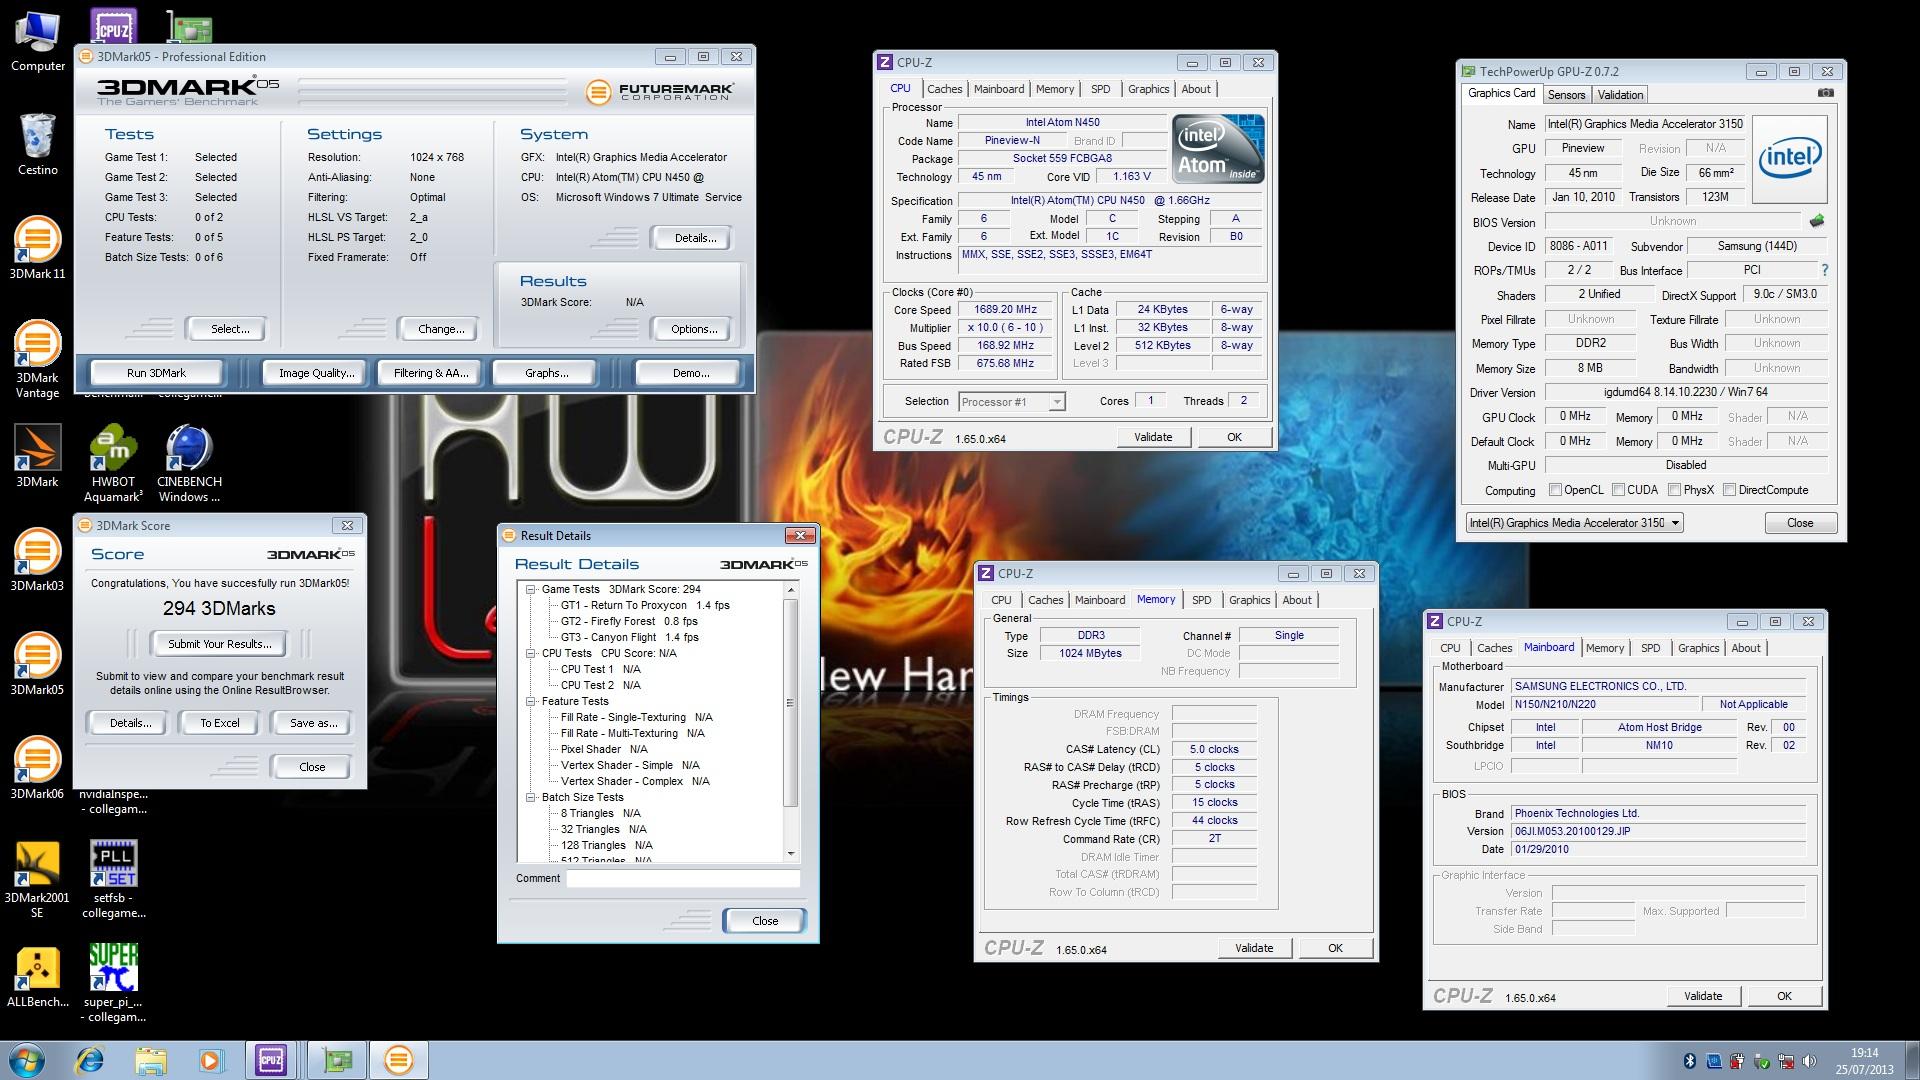Select GT3 - Canyon Flight row
Screen dimensions: 1920x1080
pos(629,637)
